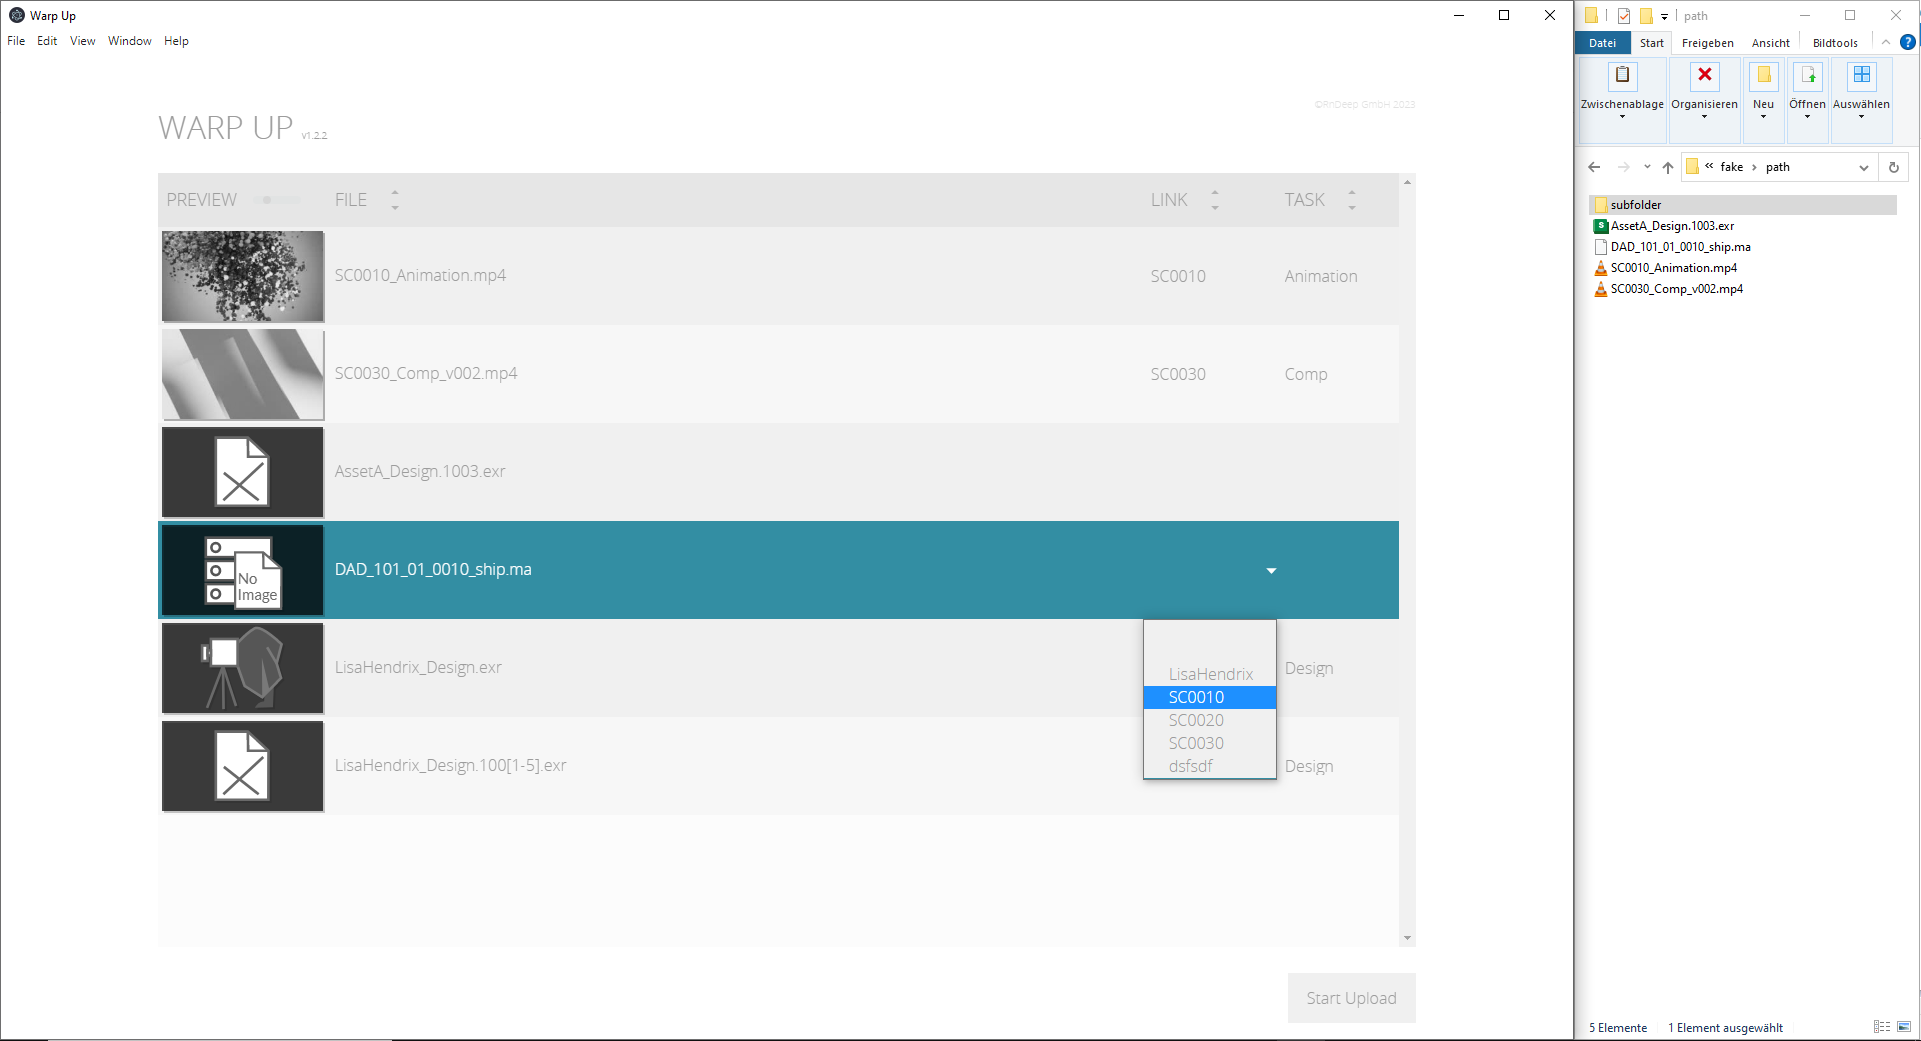This screenshot has height=1041, width=1921.
Task: Click the Zwischenablage clipboard icon
Action: [x=1622, y=76]
